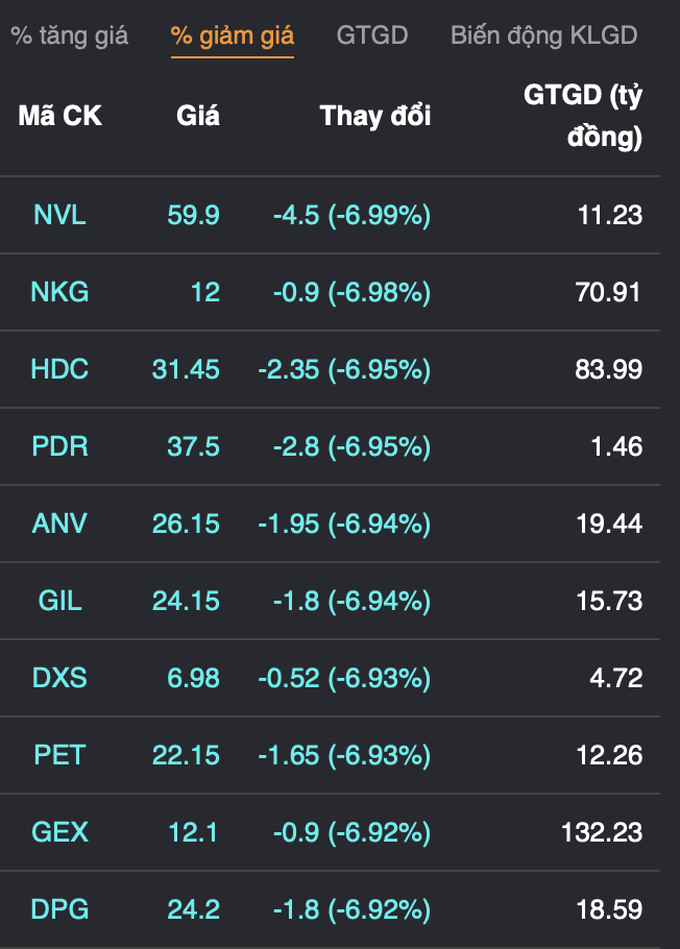Image resolution: width=680 pixels, height=949 pixels.
Task: Open the NVL stock ticker
Action: pyautogui.click(x=60, y=215)
